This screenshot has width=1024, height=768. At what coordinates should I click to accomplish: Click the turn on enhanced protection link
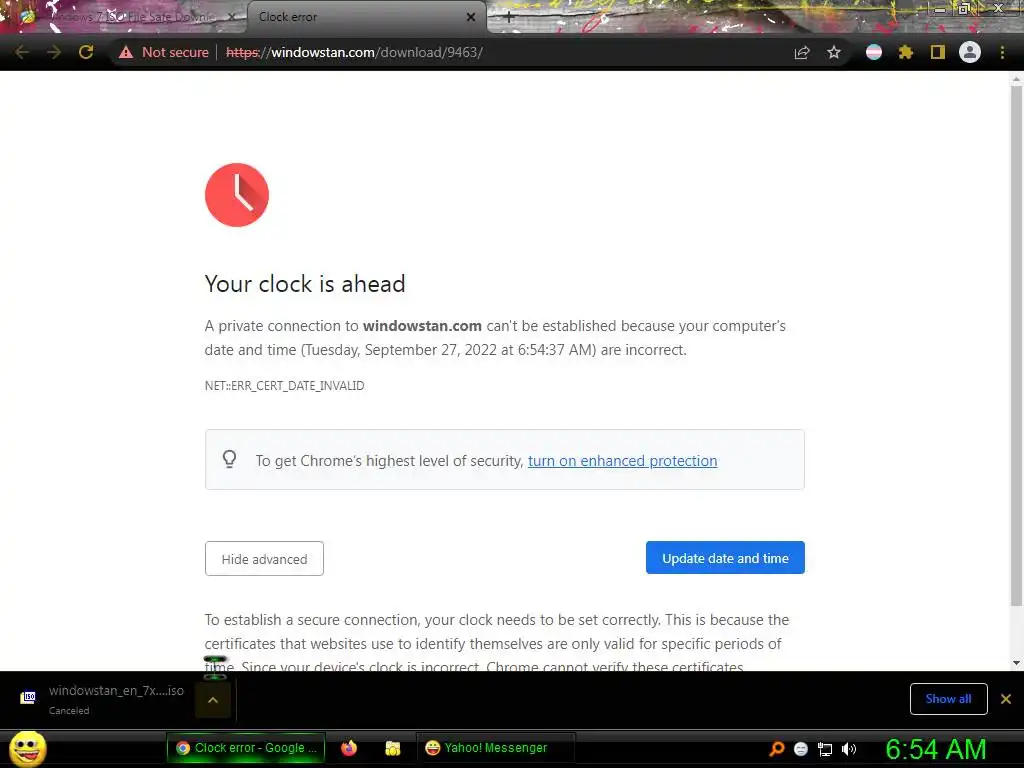pyautogui.click(x=622, y=460)
